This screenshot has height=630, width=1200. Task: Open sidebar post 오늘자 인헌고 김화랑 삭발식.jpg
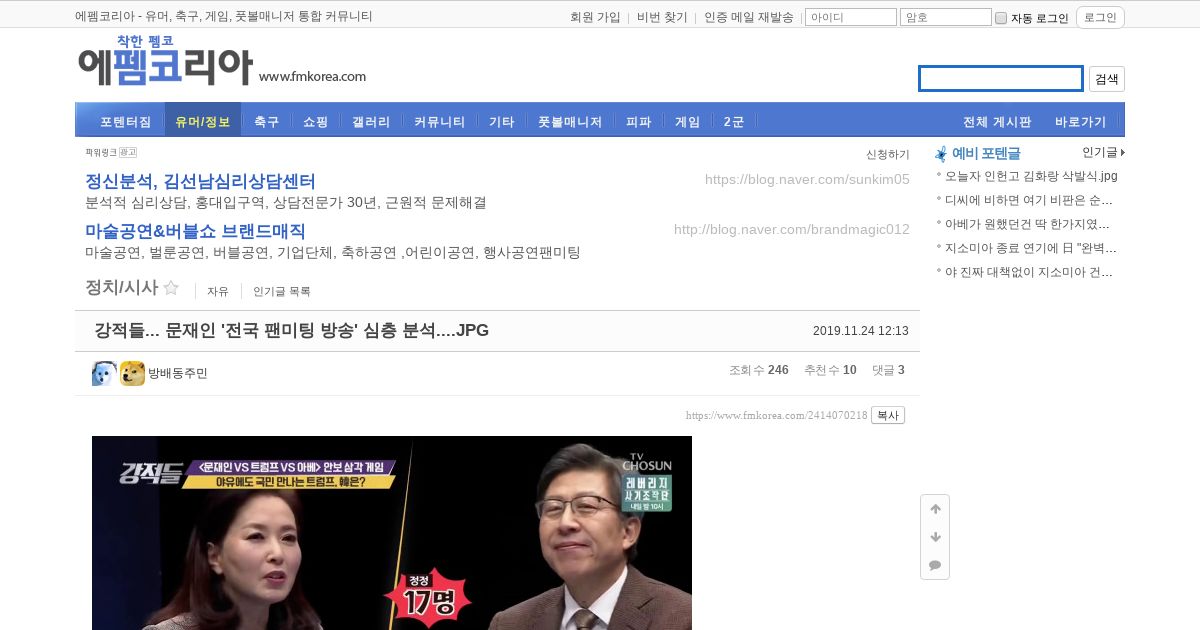[x=1031, y=176]
